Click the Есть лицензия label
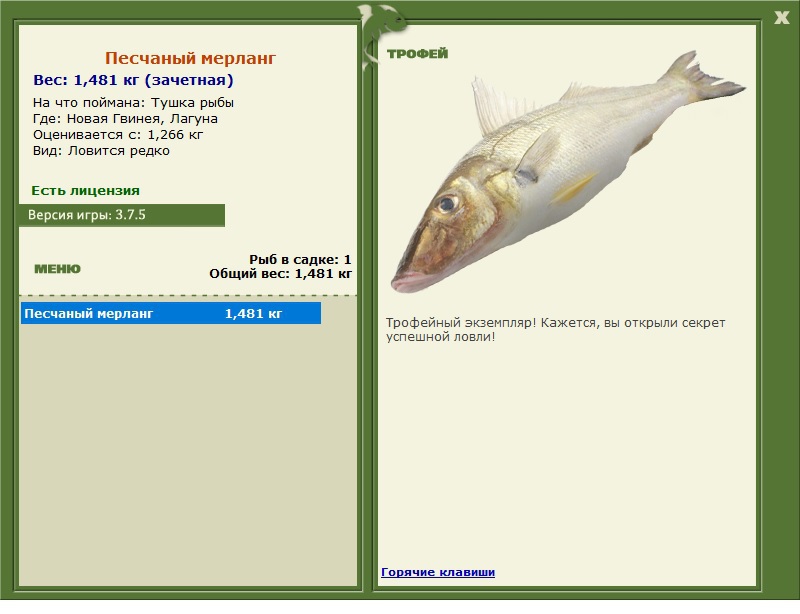The image size is (800, 614). (85, 190)
